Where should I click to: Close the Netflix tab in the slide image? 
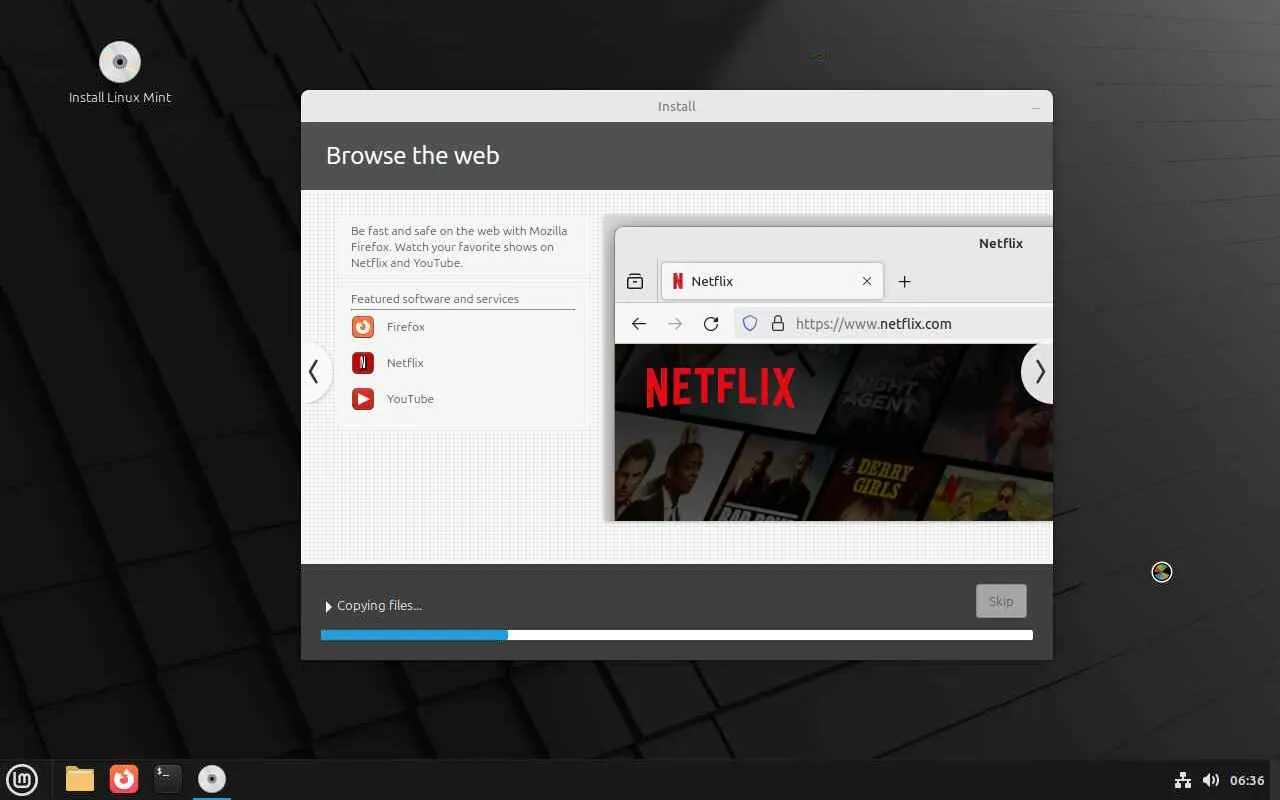click(x=867, y=282)
